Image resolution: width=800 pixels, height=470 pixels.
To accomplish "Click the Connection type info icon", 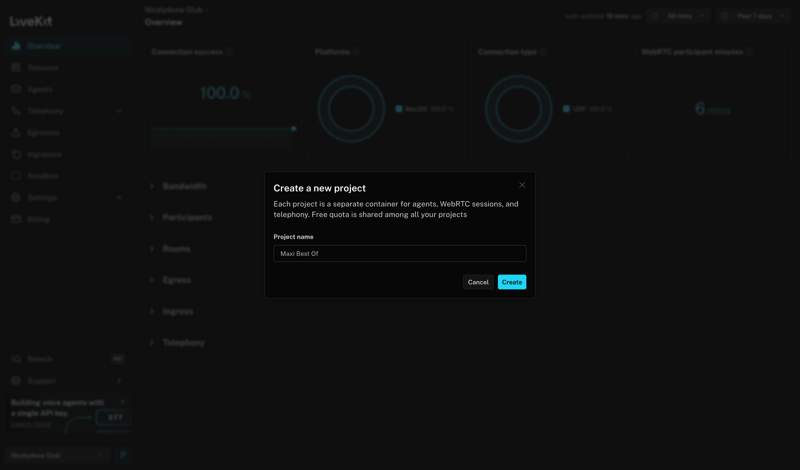I will click(543, 52).
